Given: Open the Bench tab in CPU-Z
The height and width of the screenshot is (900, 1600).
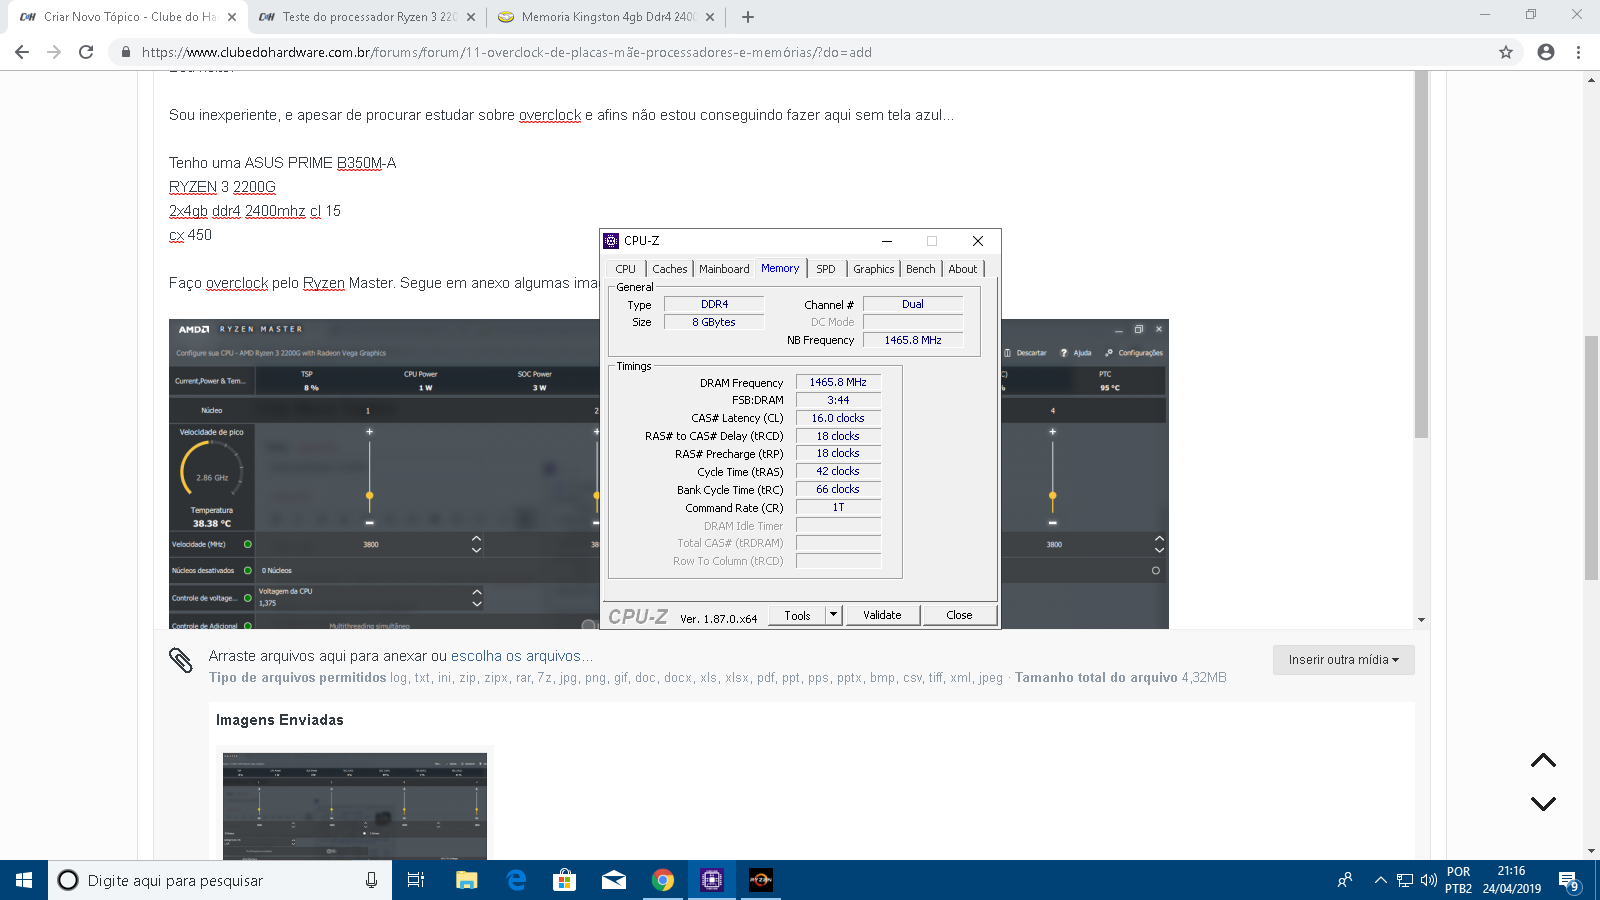Looking at the screenshot, I should point(921,269).
